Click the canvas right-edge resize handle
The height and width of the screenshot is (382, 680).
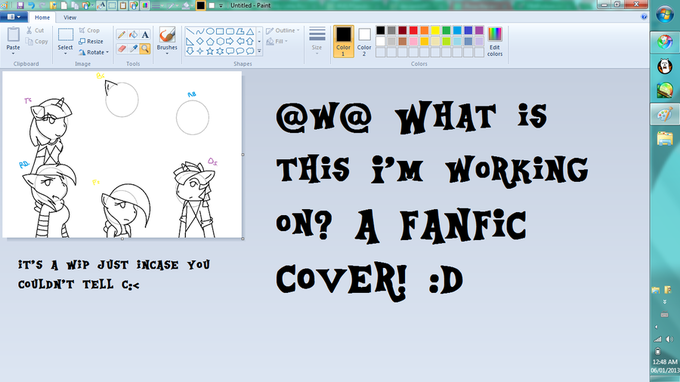pyautogui.click(x=243, y=154)
